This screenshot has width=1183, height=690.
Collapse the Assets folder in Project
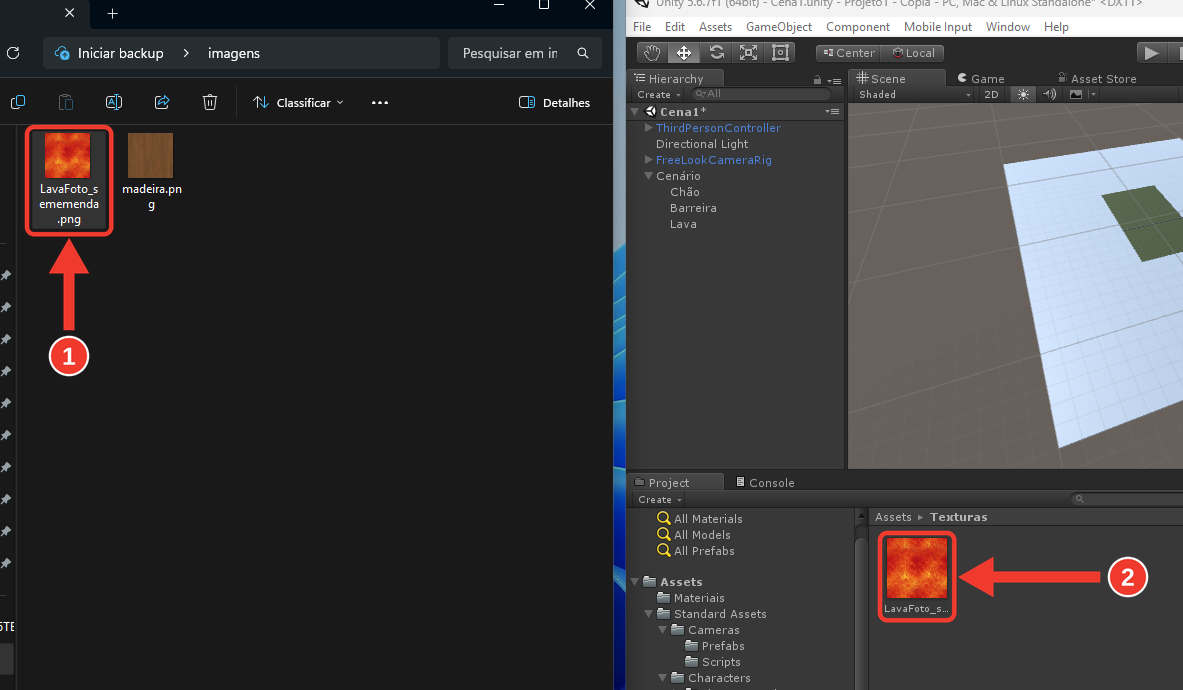click(x=635, y=581)
